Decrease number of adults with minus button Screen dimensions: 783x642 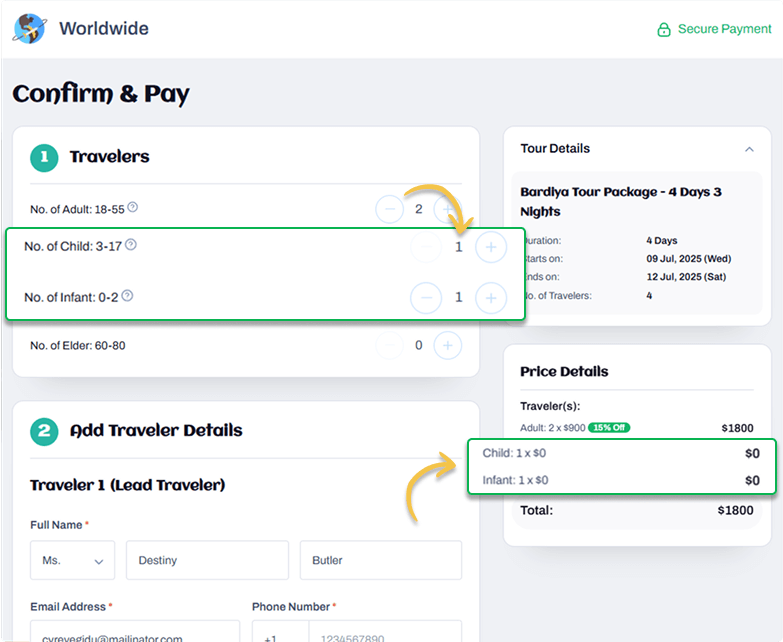point(390,209)
